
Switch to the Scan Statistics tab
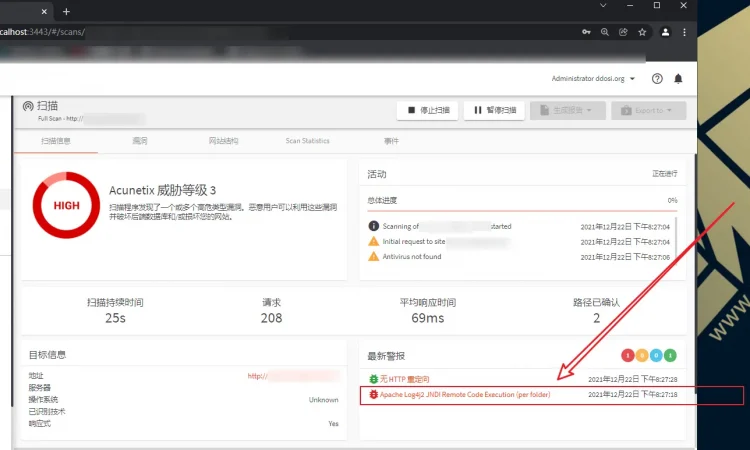pos(308,141)
